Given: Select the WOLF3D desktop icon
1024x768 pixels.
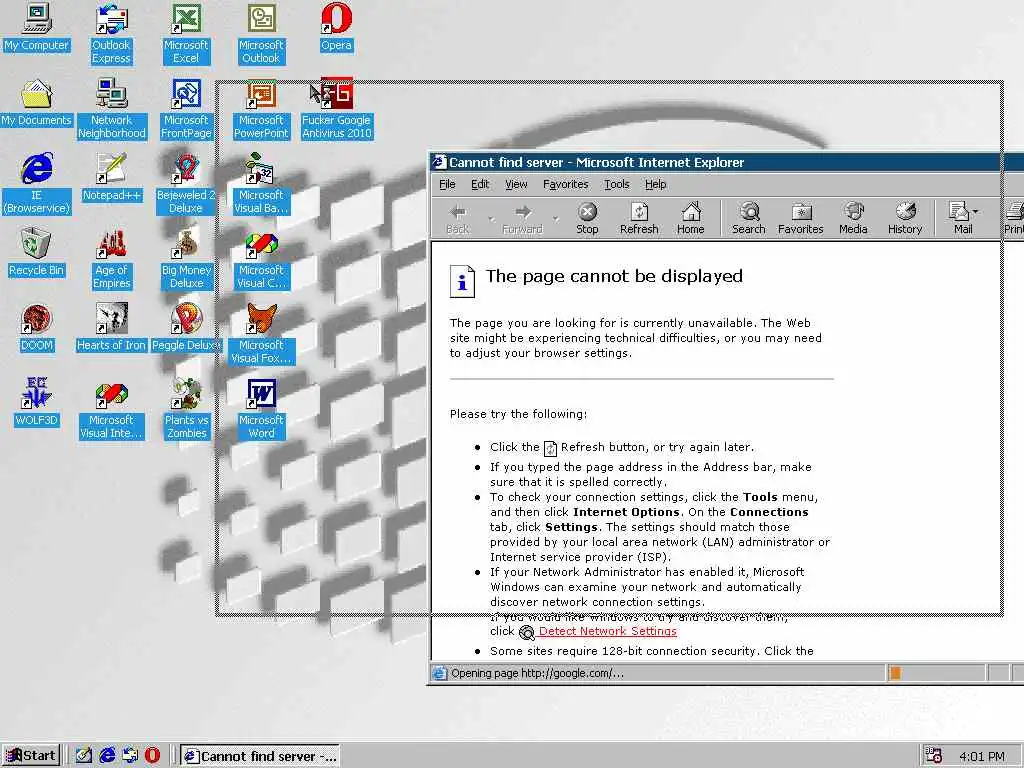Looking at the screenshot, I should 37,402.
